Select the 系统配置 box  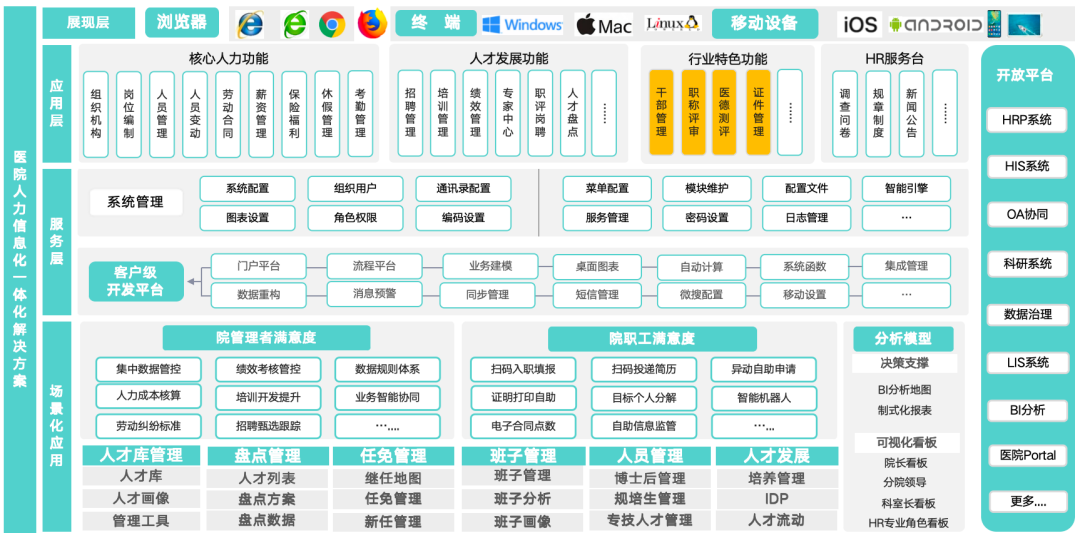(247, 189)
